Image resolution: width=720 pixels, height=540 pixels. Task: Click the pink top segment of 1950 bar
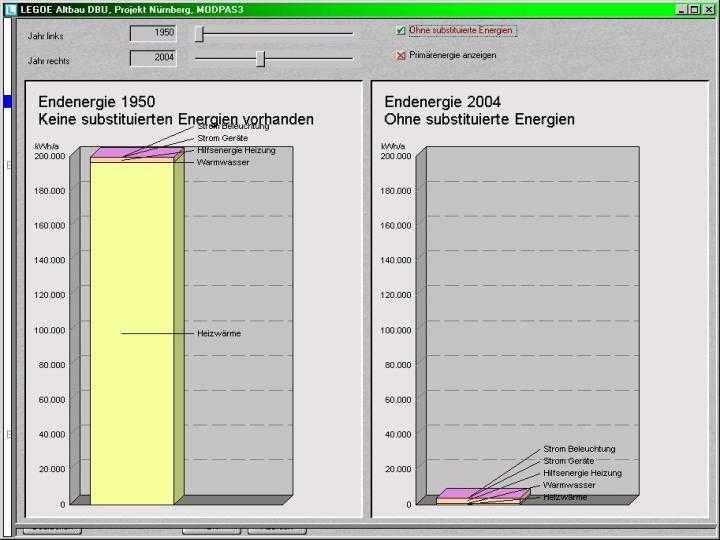coord(138,152)
